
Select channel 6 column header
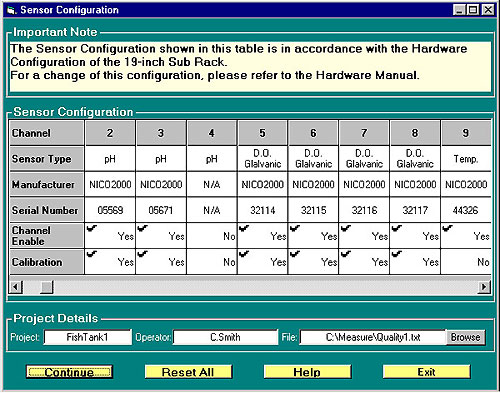[313, 133]
